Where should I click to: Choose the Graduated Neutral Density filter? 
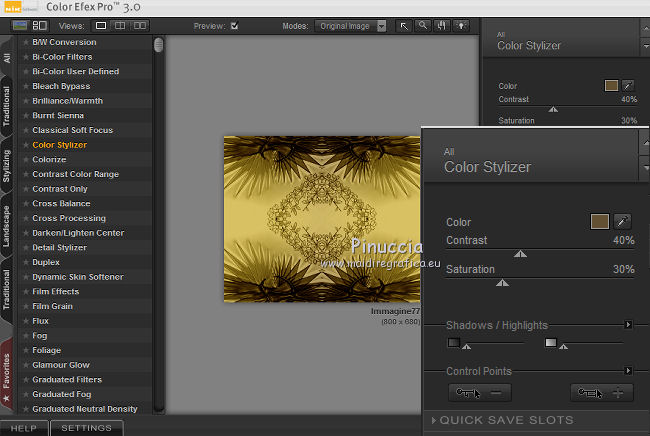click(85, 409)
